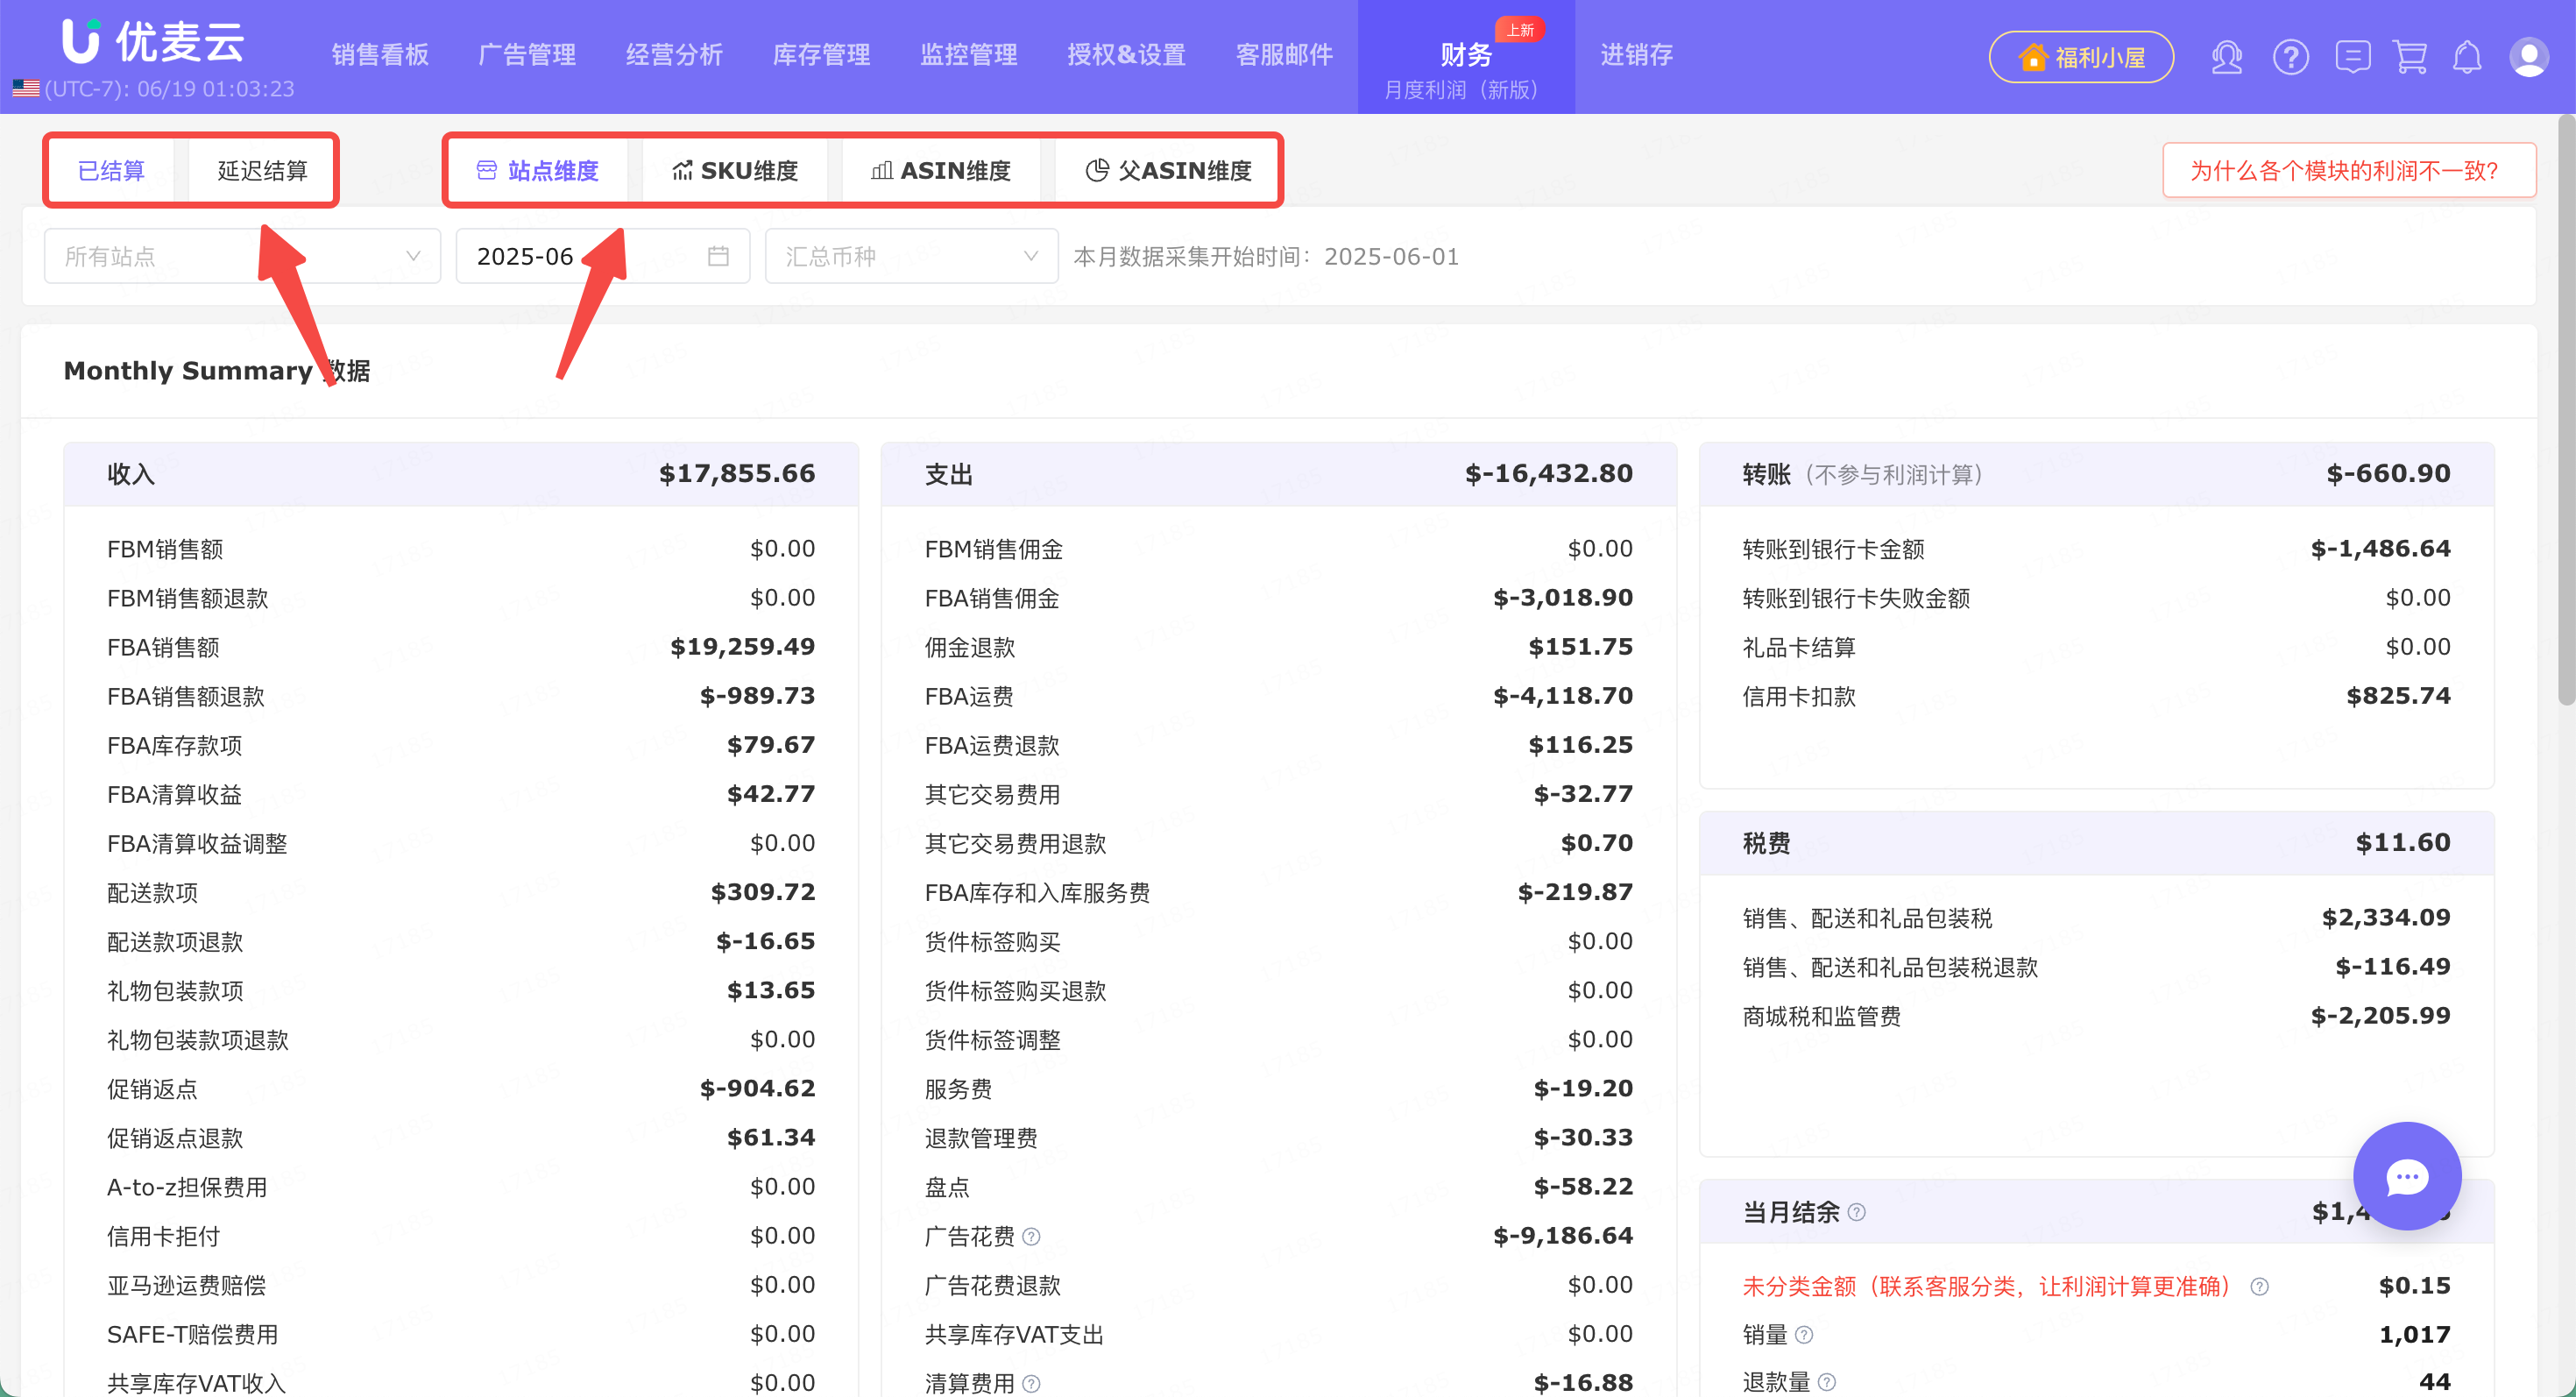The image size is (2576, 1397).
Task: Open the 进销存 menu
Action: [x=1636, y=55]
